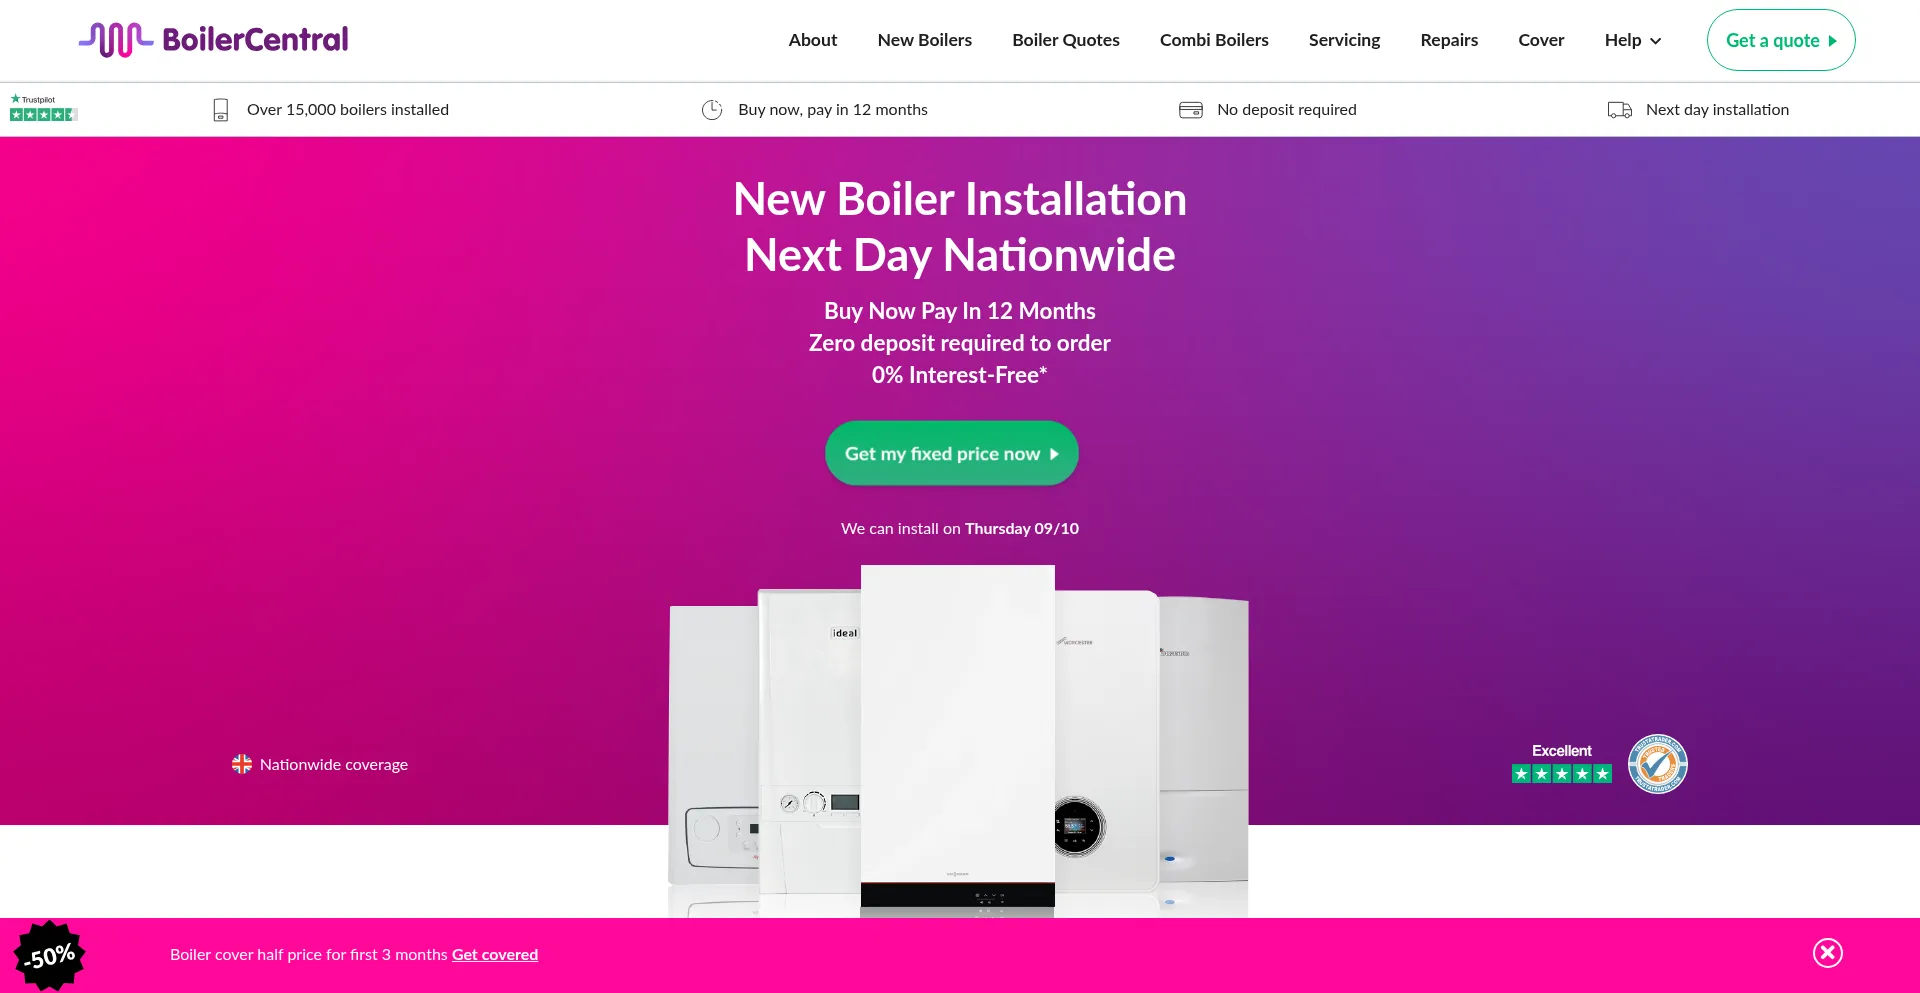Click the credit card icon beside No deposit required

pyautogui.click(x=1191, y=110)
